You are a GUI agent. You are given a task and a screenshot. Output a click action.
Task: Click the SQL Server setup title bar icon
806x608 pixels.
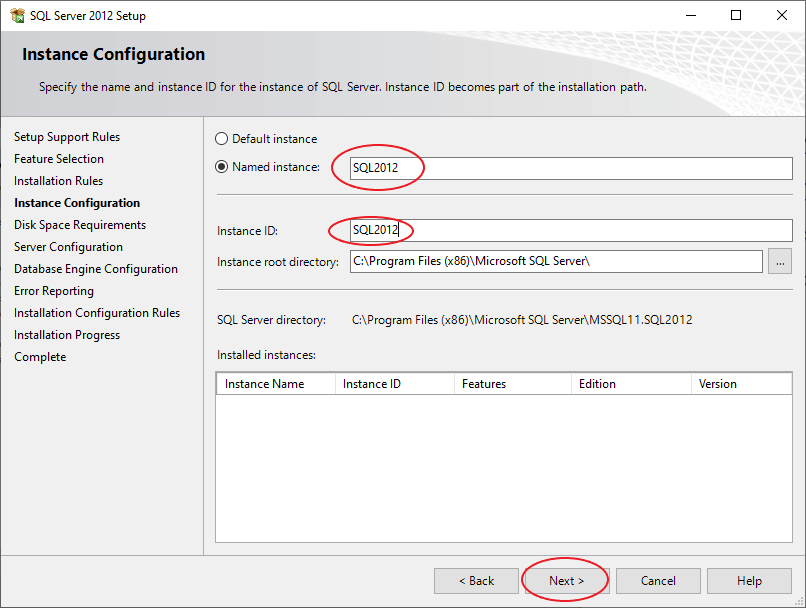17,15
